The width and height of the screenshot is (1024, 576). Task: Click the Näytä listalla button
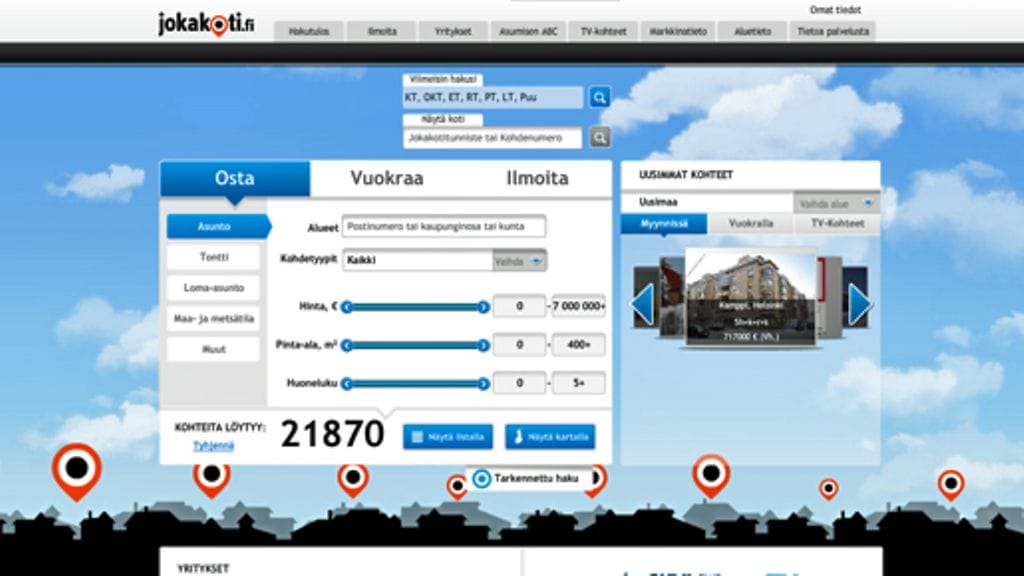click(x=448, y=437)
